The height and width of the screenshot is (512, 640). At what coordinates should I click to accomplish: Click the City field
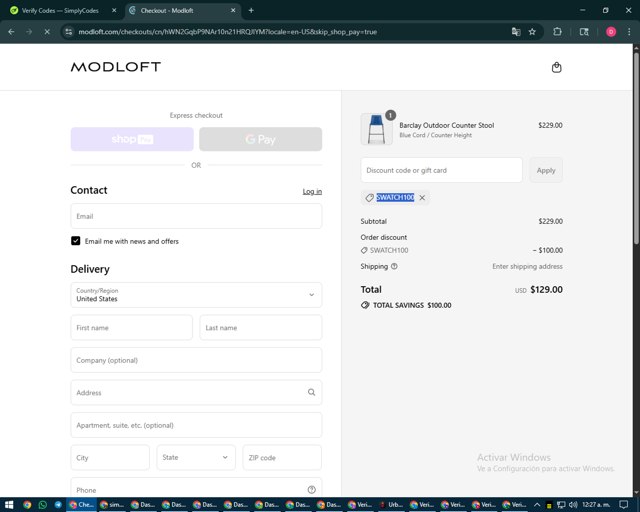tap(110, 457)
